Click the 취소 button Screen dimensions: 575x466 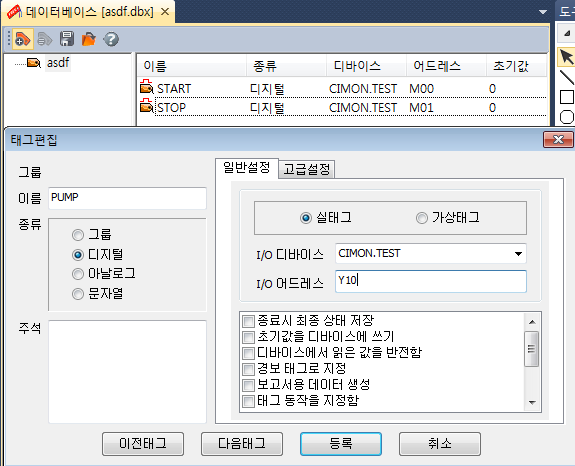[440, 444]
